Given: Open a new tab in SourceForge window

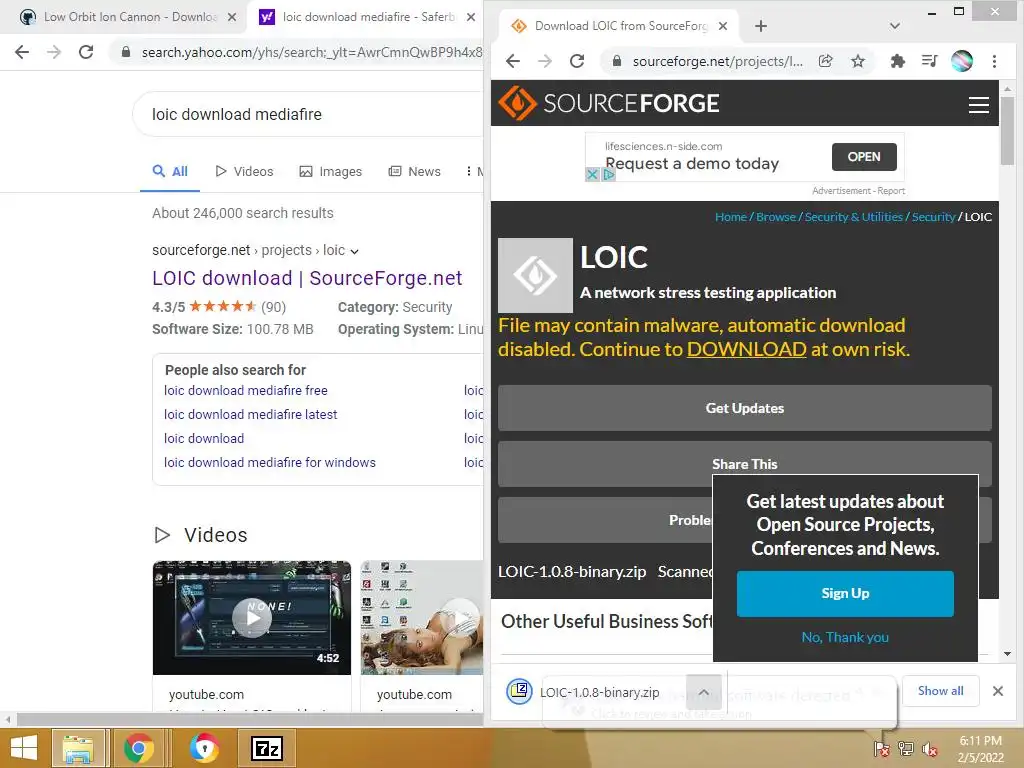Looking at the screenshot, I should pos(761,26).
